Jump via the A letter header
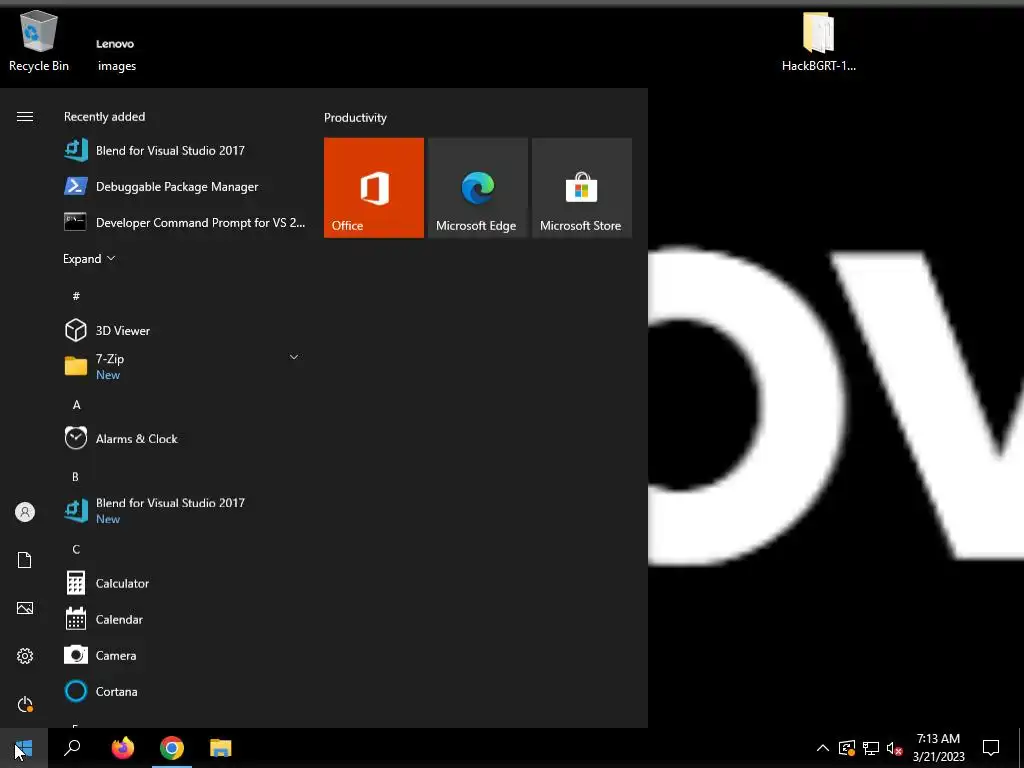This screenshot has width=1024, height=768. [x=76, y=405]
